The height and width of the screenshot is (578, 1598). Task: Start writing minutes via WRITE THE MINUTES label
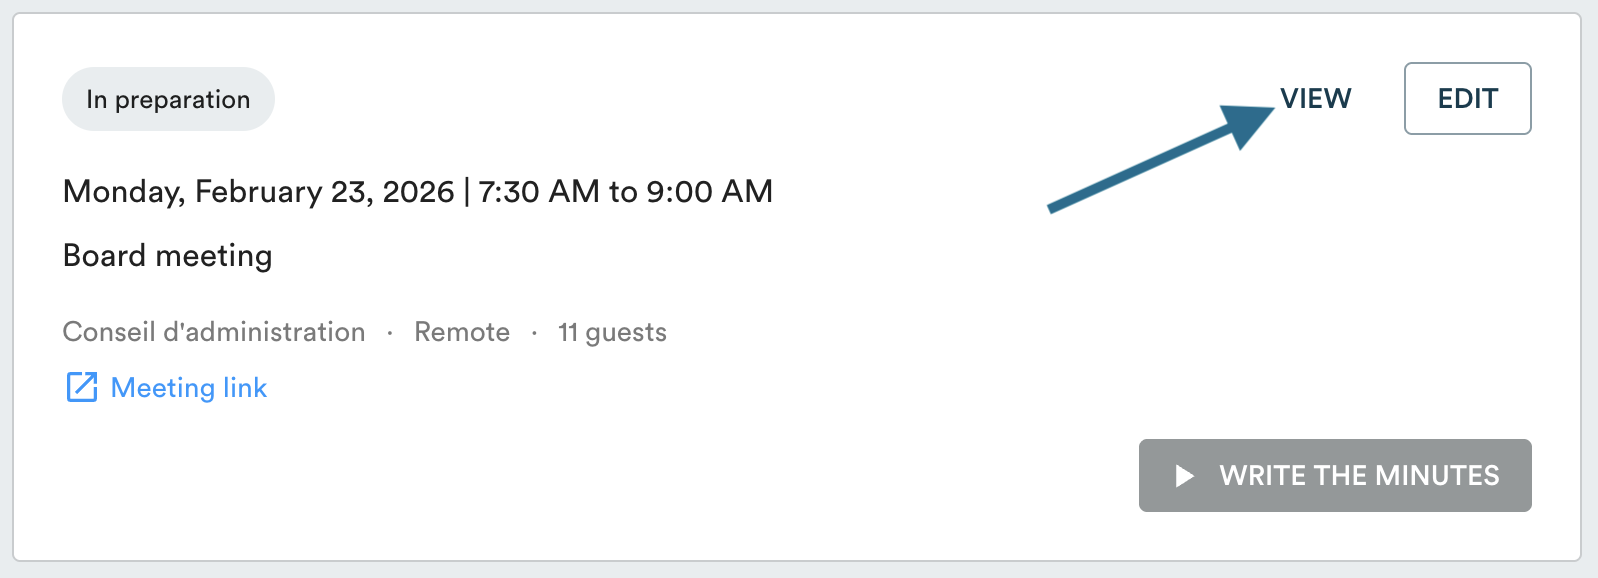pyautogui.click(x=1358, y=476)
